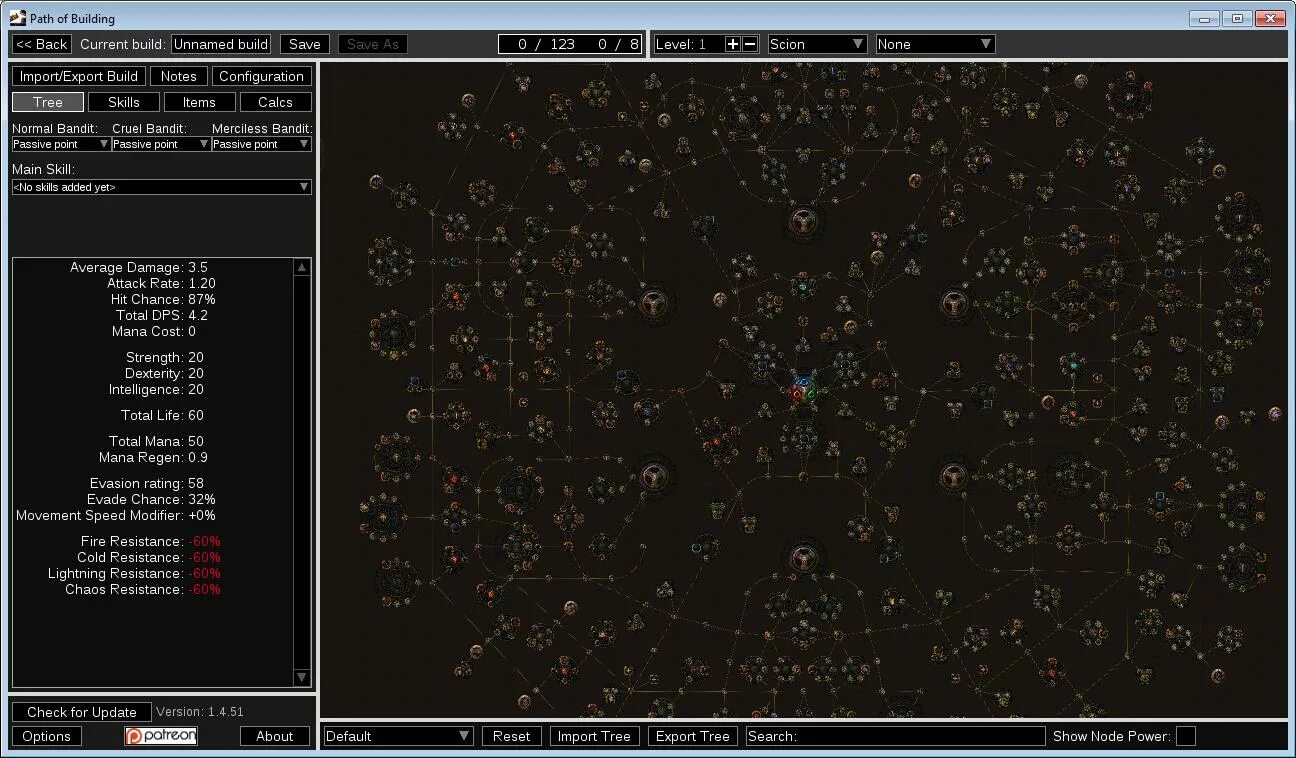
Task: Click the Chaos Resistance: -60% stat
Action: click(143, 589)
